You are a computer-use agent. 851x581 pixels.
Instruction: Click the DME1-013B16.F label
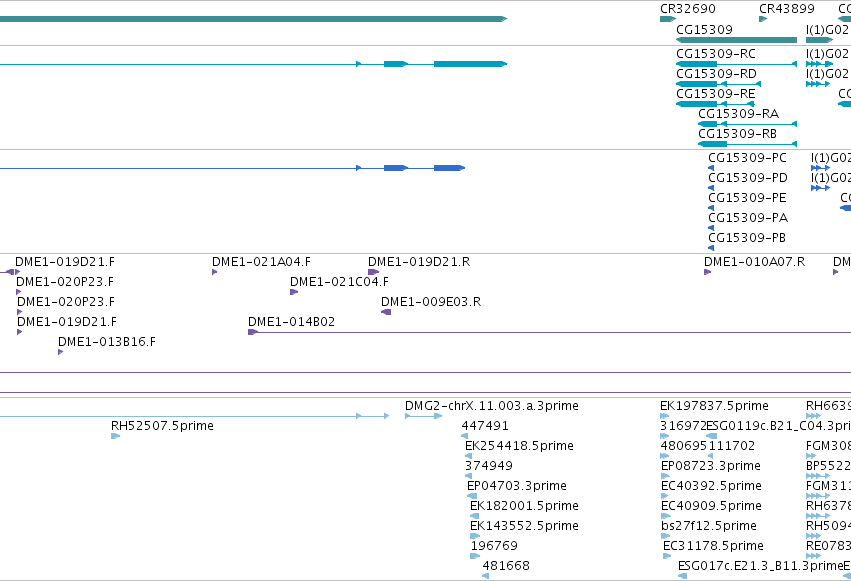click(106, 342)
